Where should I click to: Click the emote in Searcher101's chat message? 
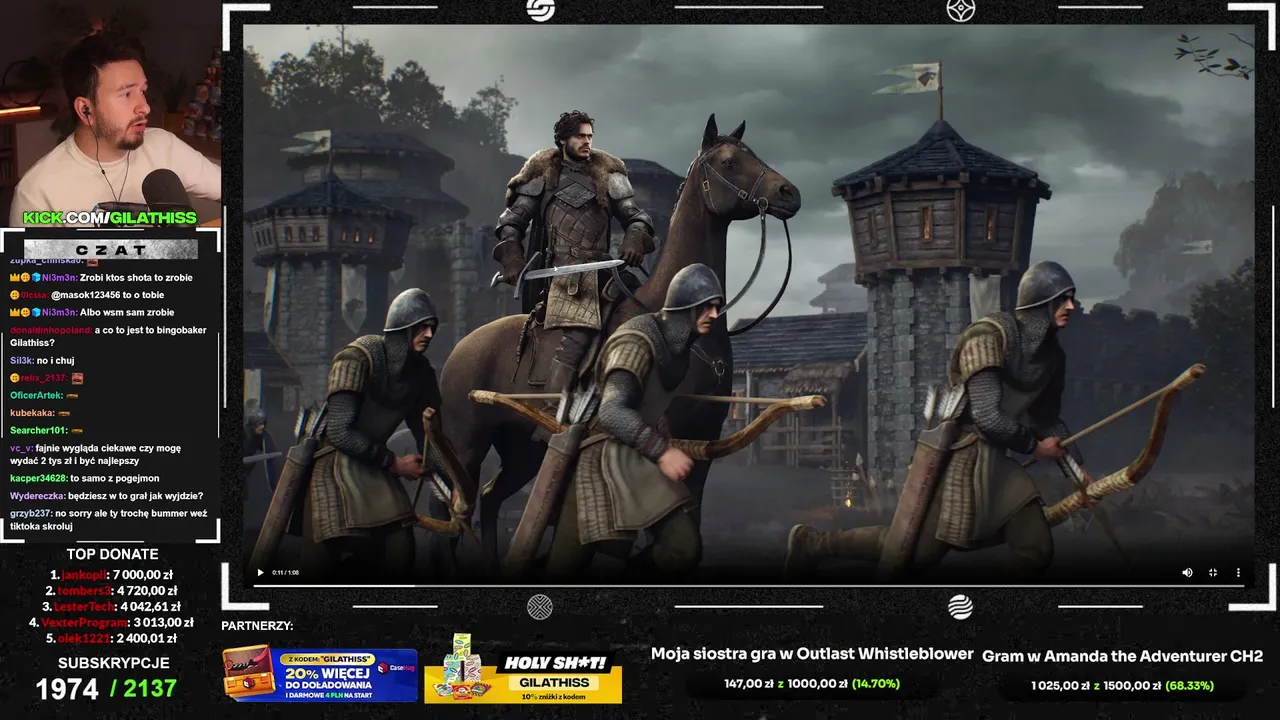(78, 431)
